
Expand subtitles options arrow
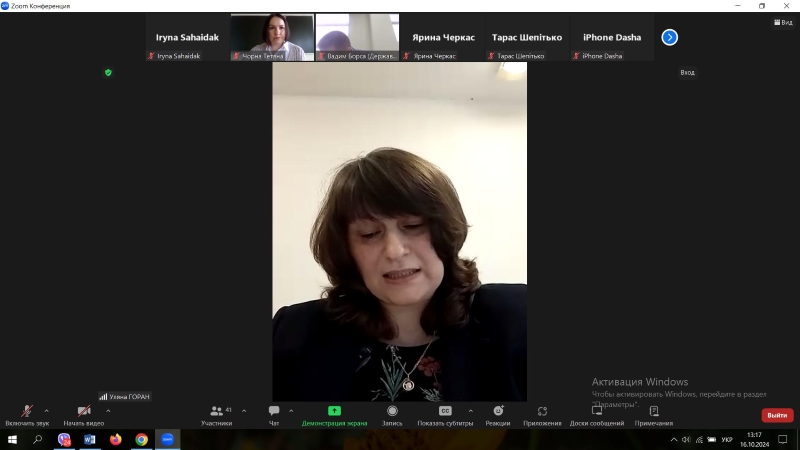[x=470, y=411]
